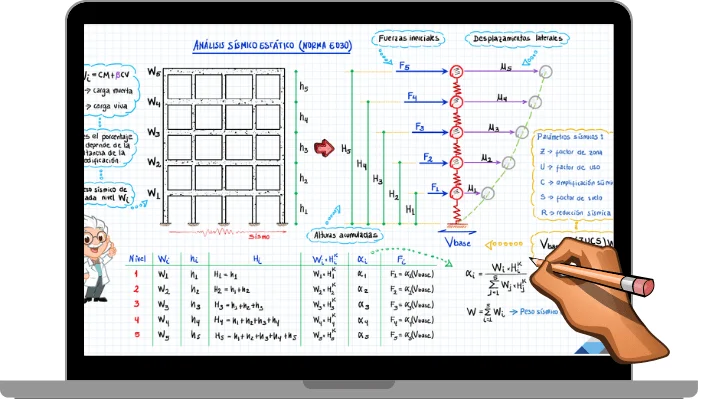Image resolution: width=701 pixels, height=399 pixels.
Task: Select the red mass node at F5
Action: tap(456, 71)
